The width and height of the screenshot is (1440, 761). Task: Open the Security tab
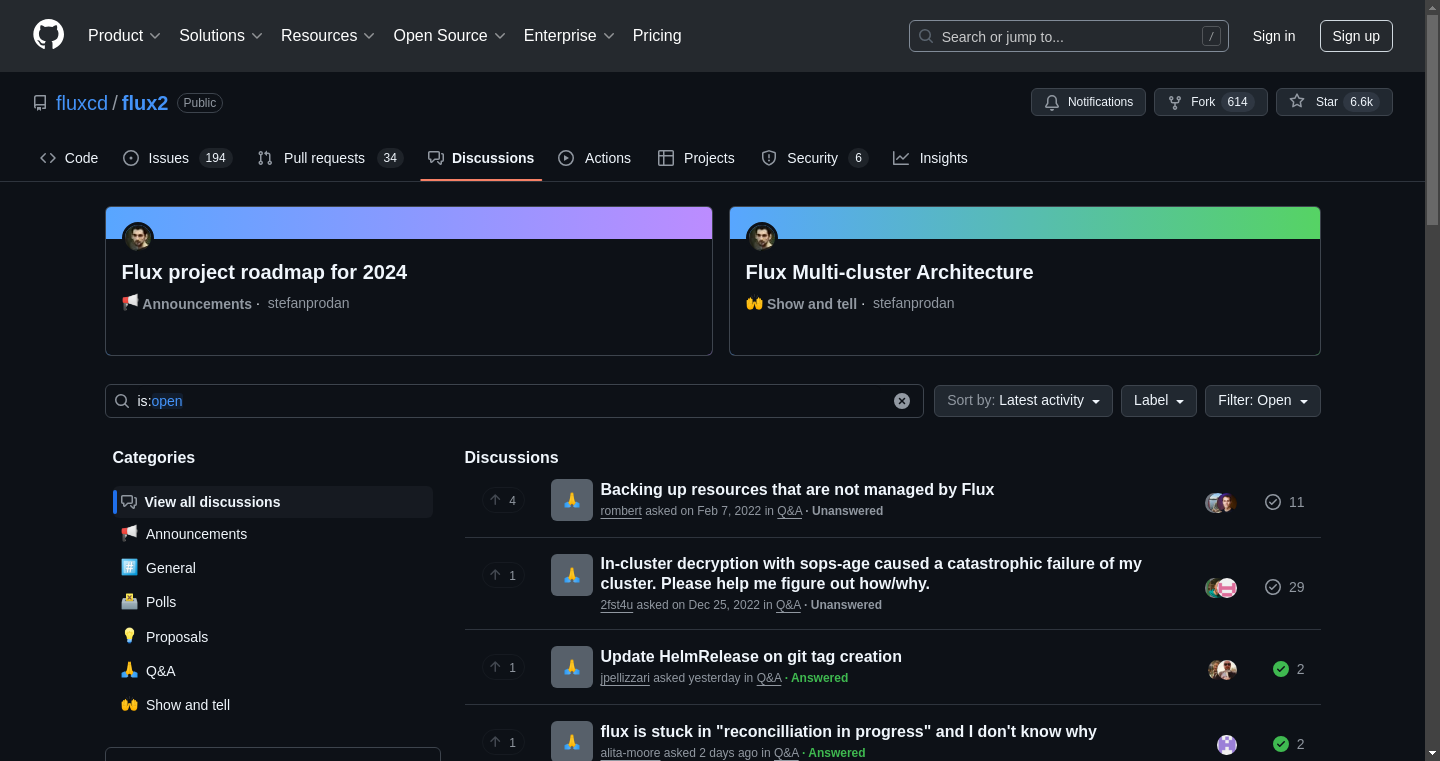(x=814, y=158)
